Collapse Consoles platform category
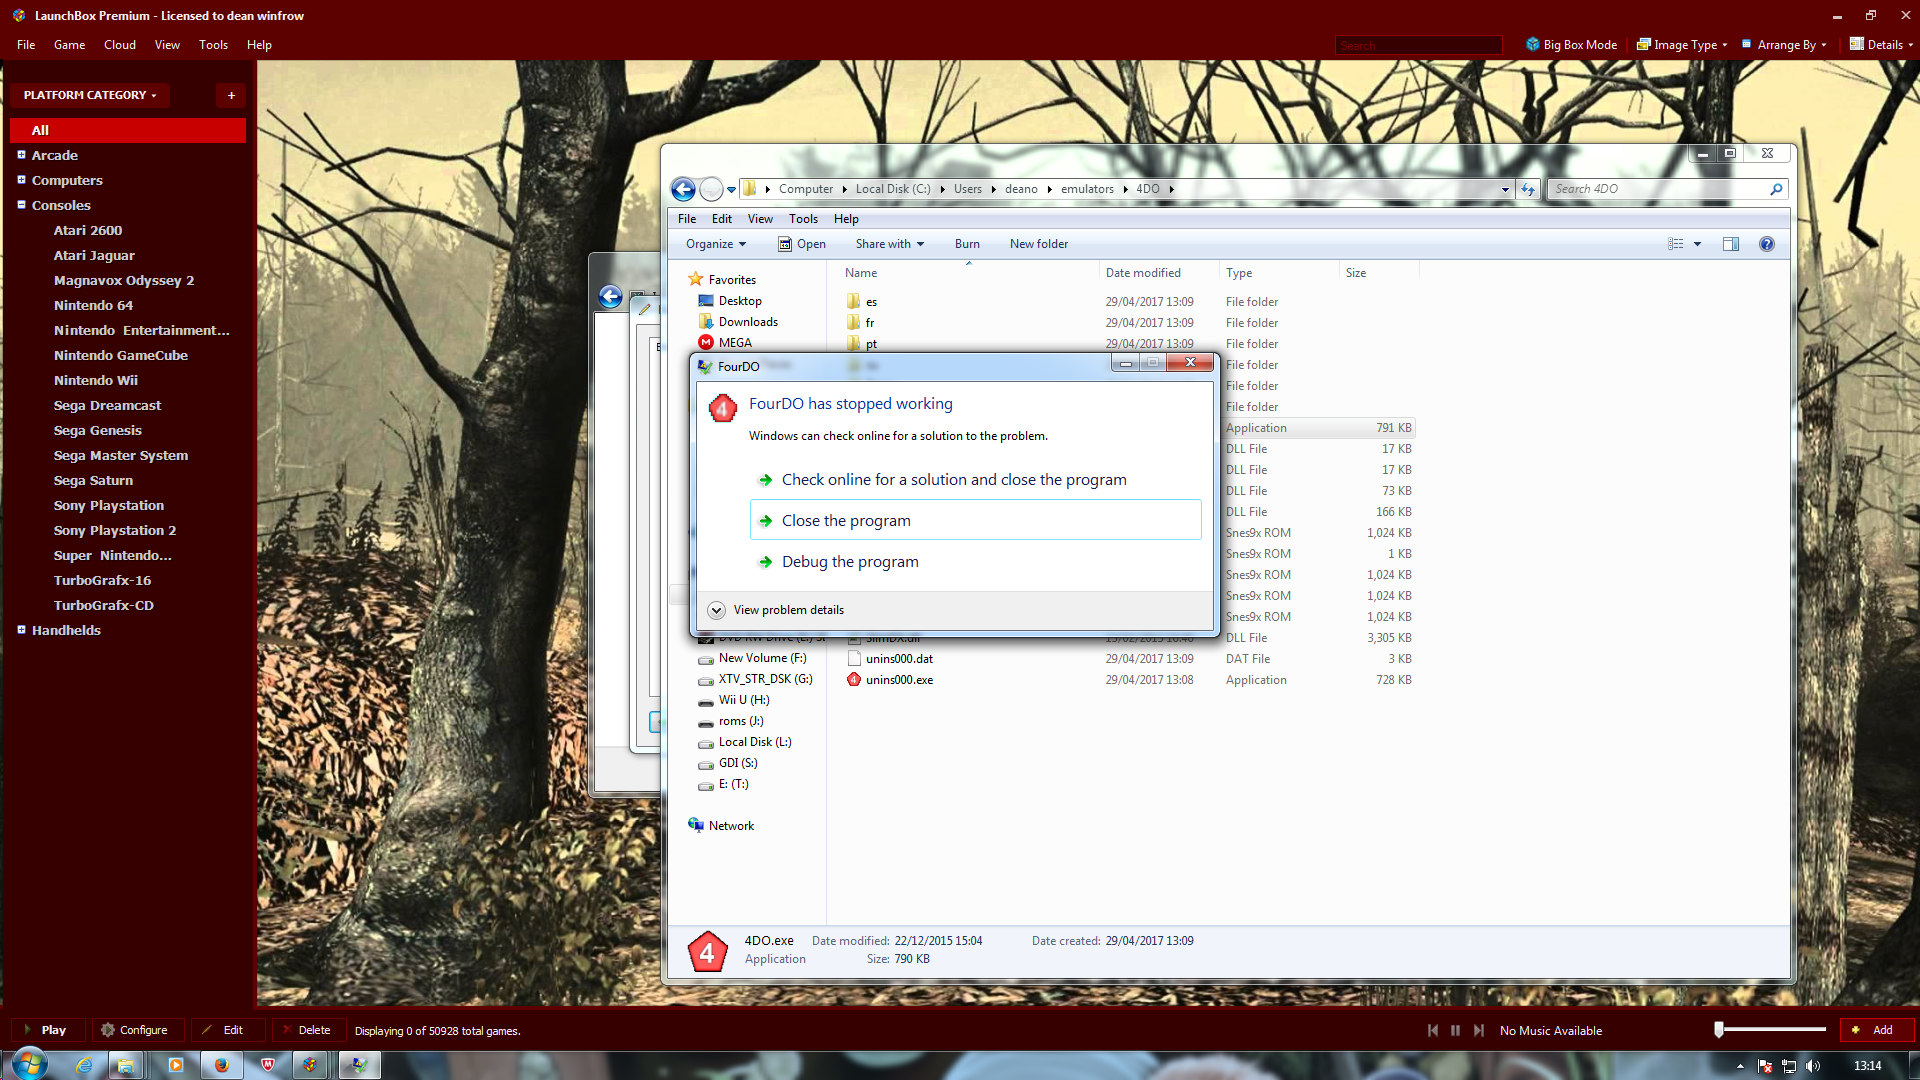The image size is (1920, 1080). [21, 205]
